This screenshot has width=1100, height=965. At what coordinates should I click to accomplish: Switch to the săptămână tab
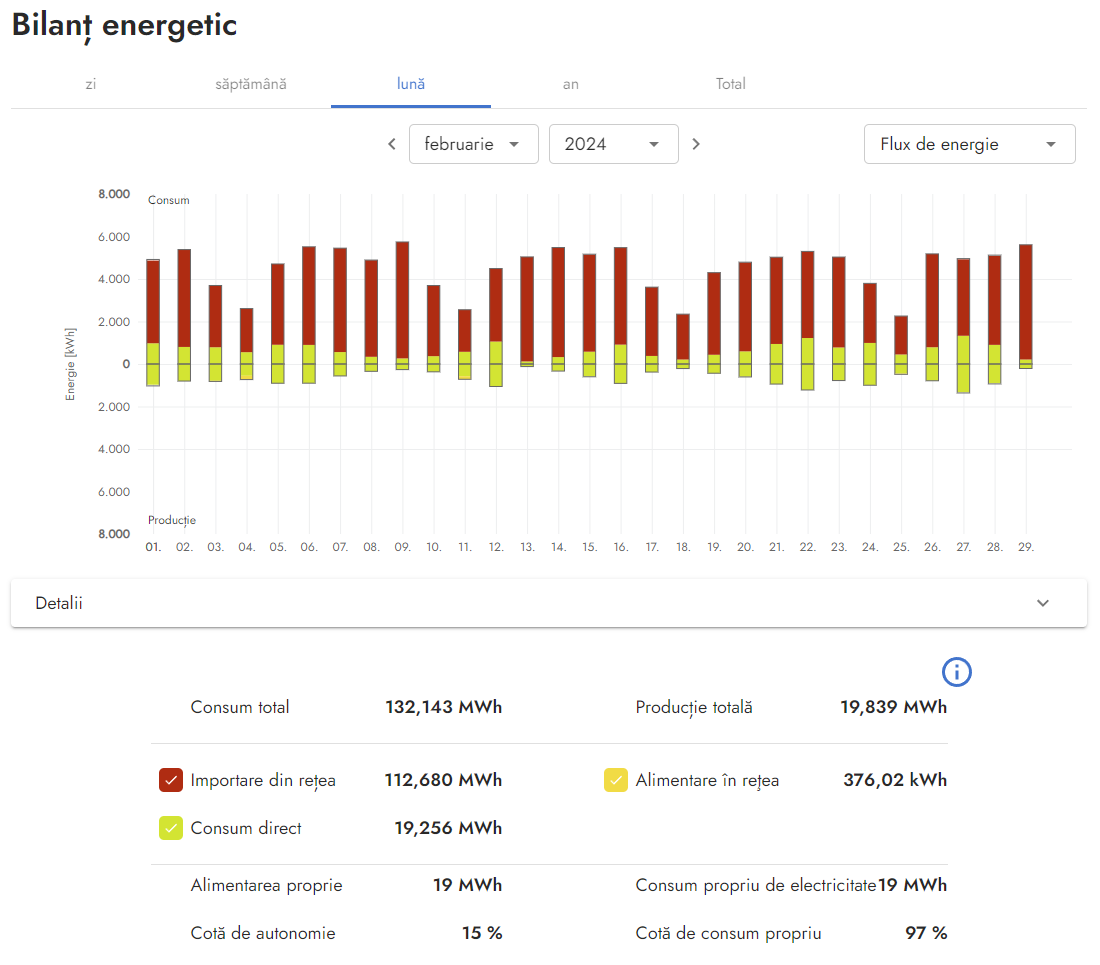coord(251,84)
